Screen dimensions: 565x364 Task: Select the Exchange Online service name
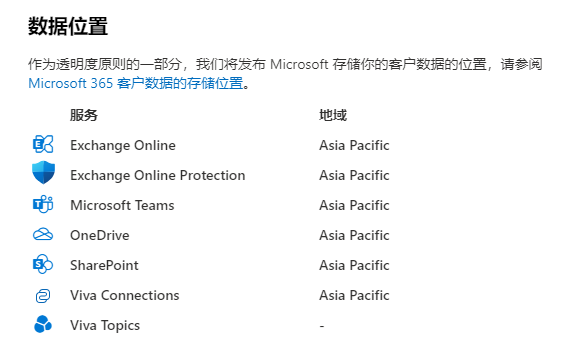pos(123,145)
